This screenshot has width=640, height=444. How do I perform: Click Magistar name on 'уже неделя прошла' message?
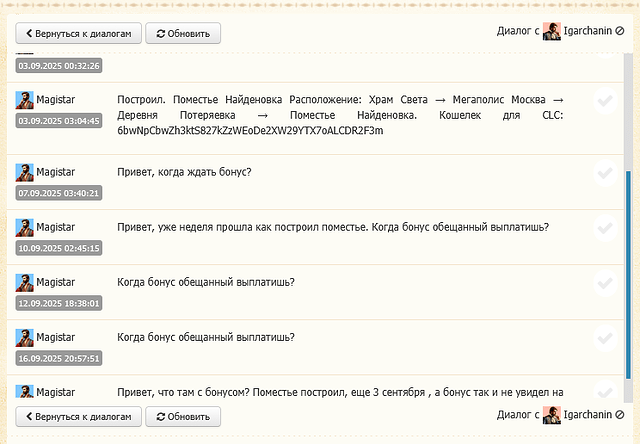click(x=56, y=227)
